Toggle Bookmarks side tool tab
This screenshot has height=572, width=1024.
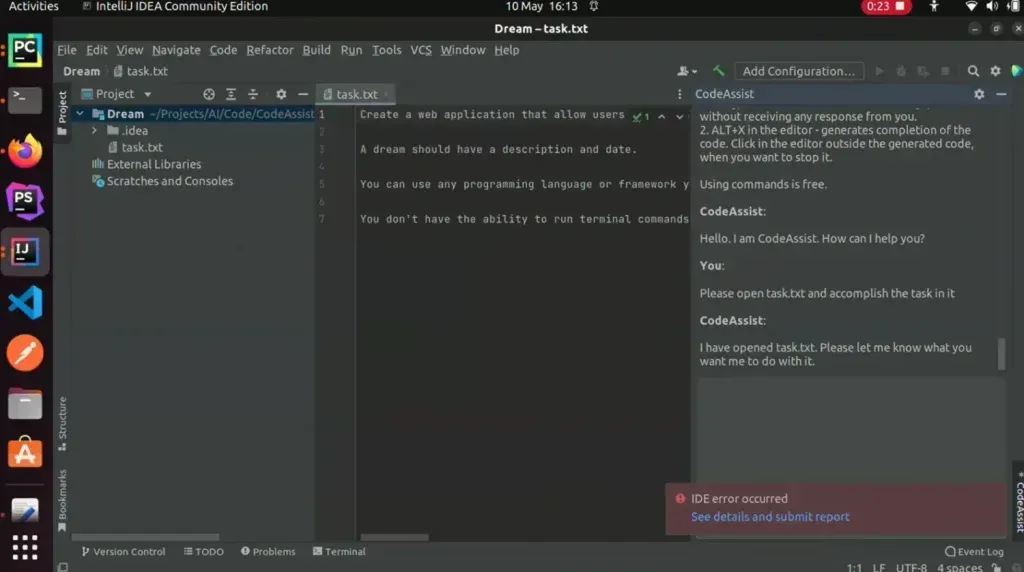point(62,500)
